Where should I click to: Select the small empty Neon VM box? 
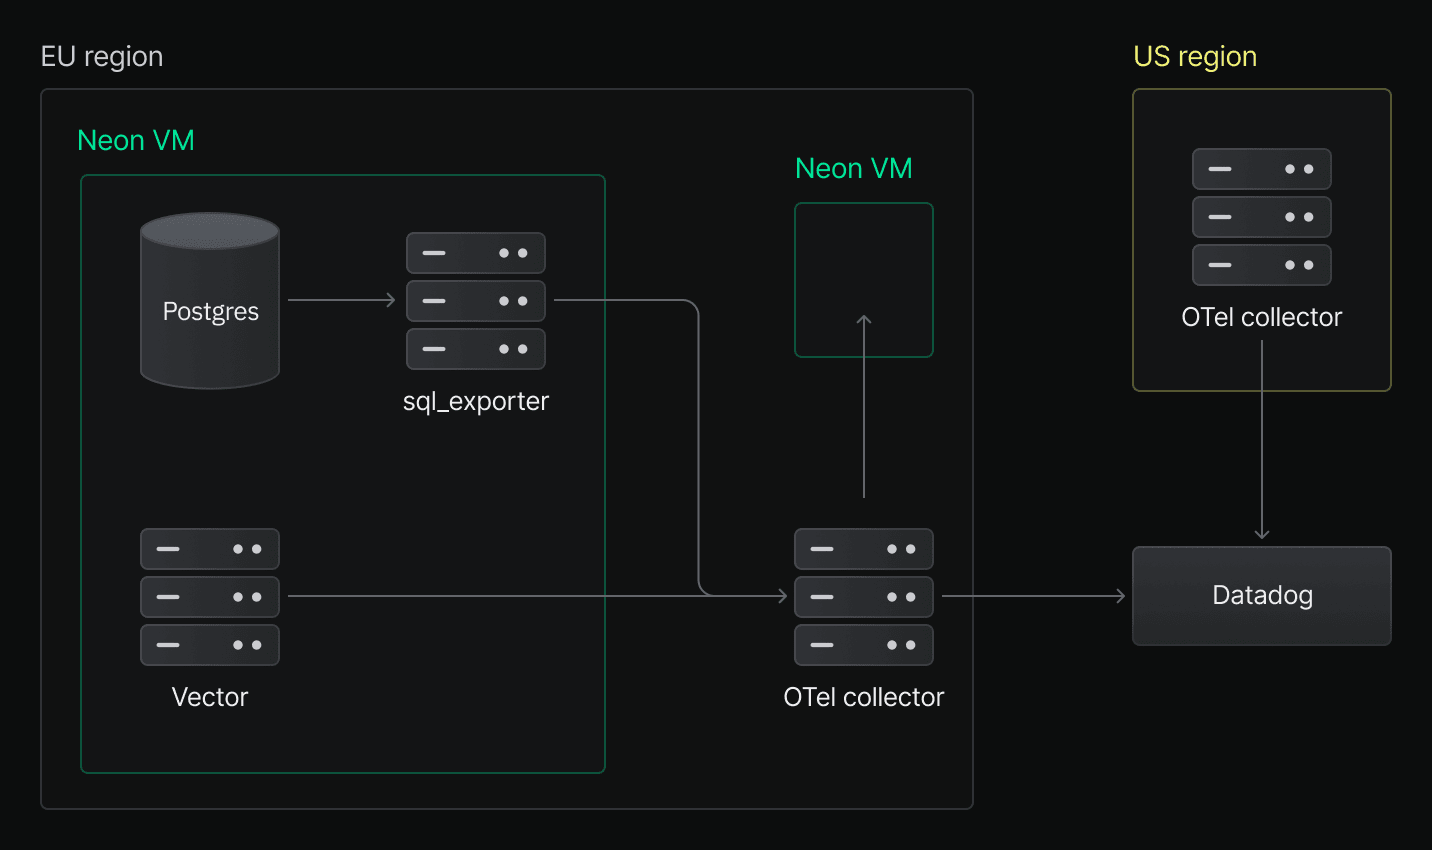click(864, 250)
